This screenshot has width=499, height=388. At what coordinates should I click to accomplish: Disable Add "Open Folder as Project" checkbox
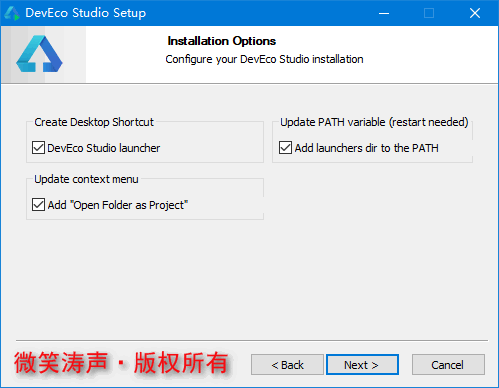pyautogui.click(x=38, y=205)
